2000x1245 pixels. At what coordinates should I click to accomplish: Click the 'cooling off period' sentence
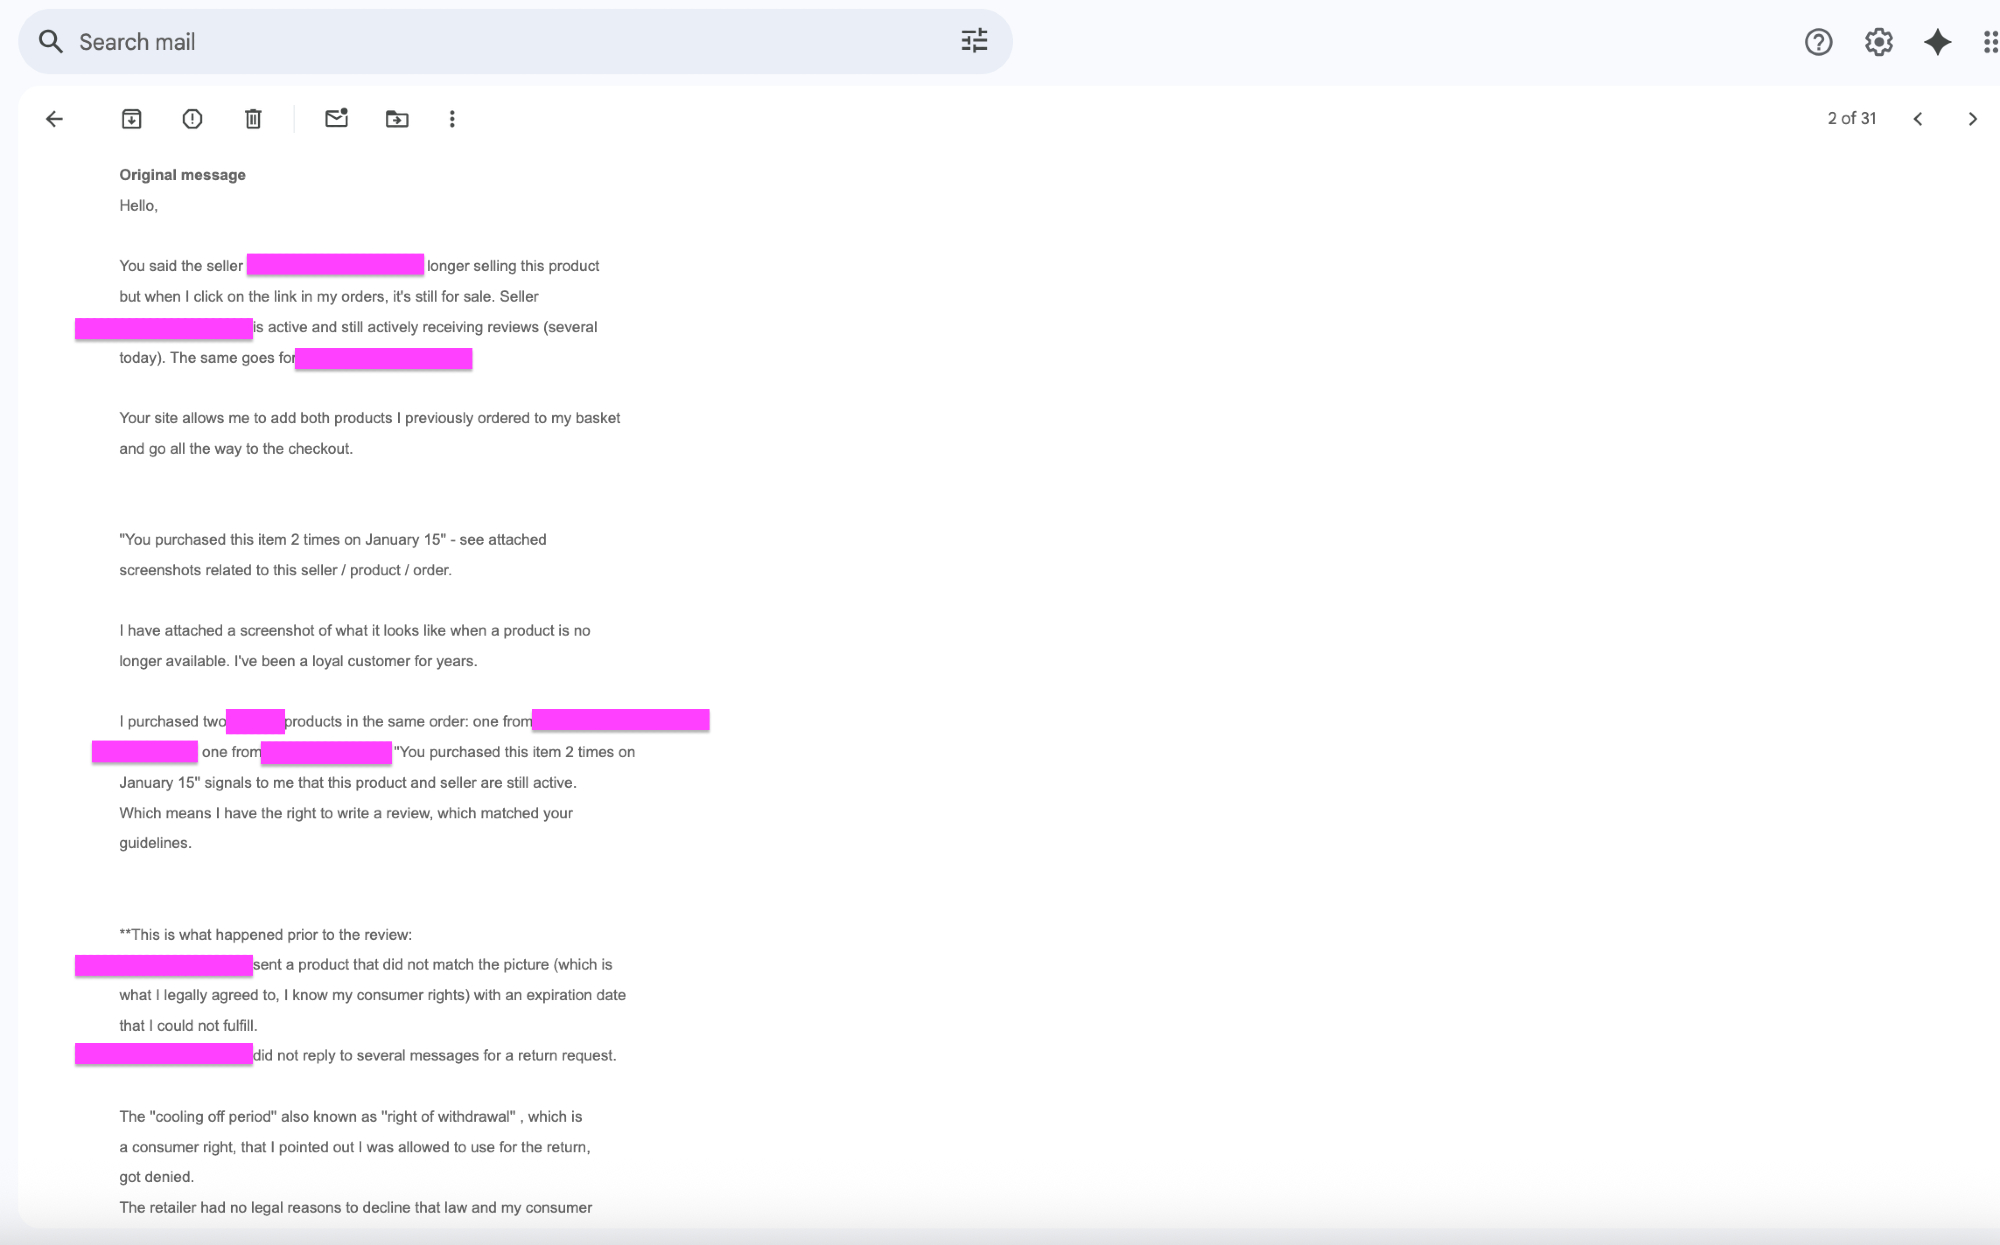(x=350, y=1117)
